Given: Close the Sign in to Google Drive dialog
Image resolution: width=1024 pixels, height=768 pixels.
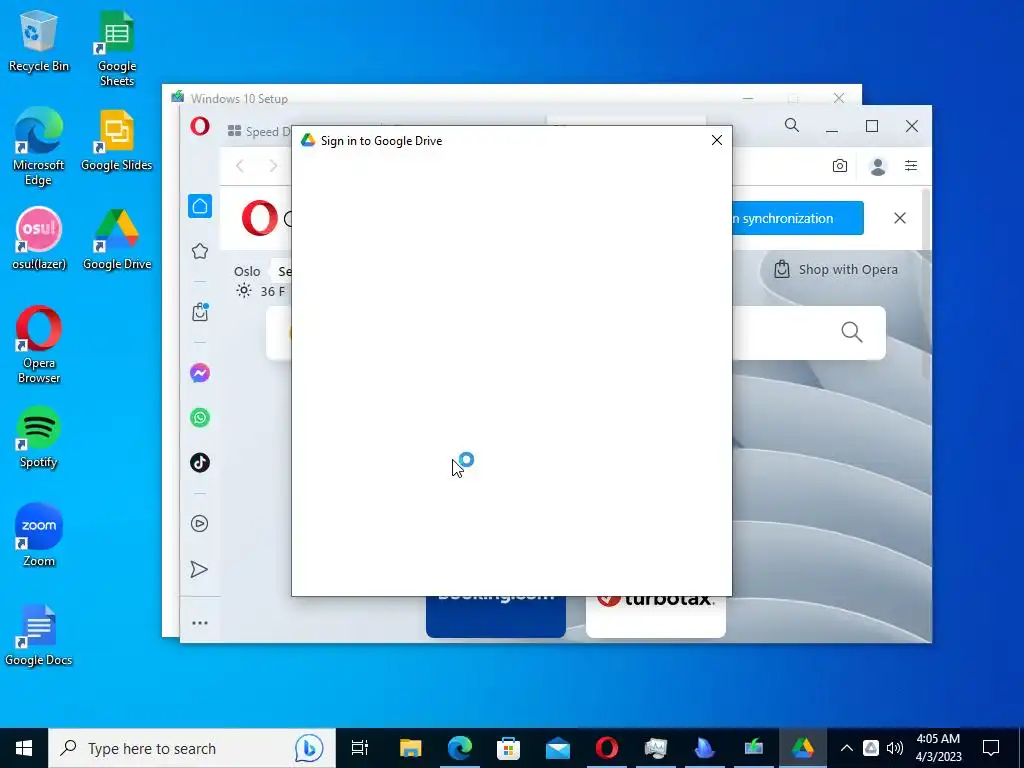Looking at the screenshot, I should click(716, 140).
